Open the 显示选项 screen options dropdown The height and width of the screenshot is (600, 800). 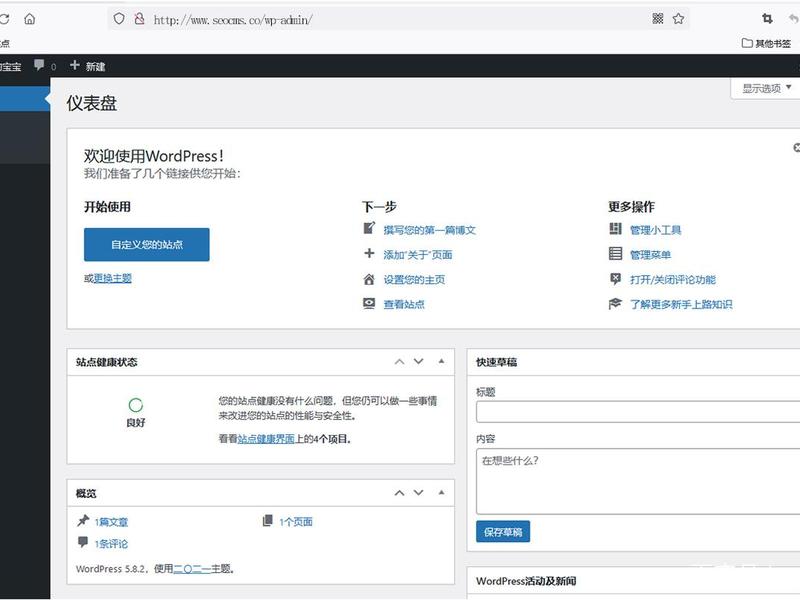(766, 88)
